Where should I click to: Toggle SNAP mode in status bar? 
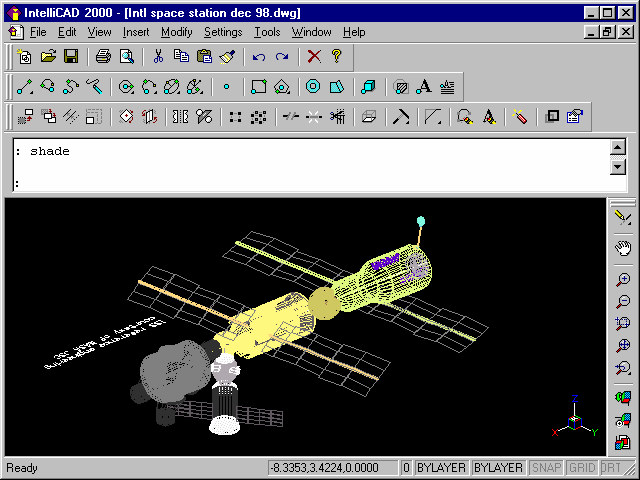click(x=546, y=468)
